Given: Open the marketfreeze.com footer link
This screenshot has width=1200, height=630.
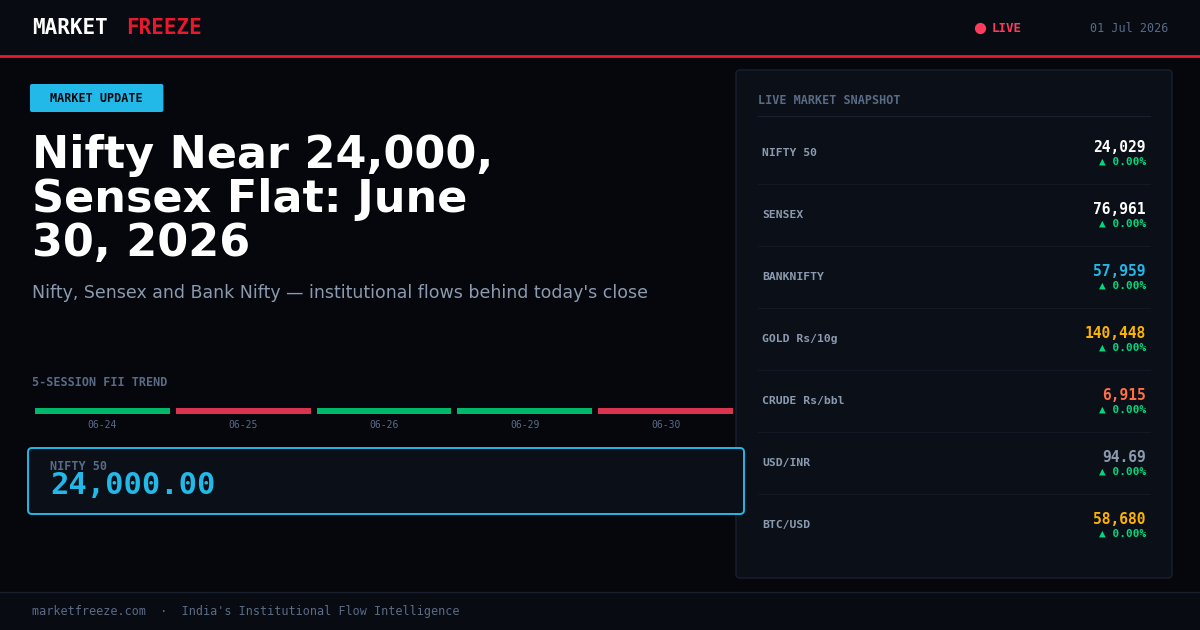Looking at the screenshot, I should 89,611.
